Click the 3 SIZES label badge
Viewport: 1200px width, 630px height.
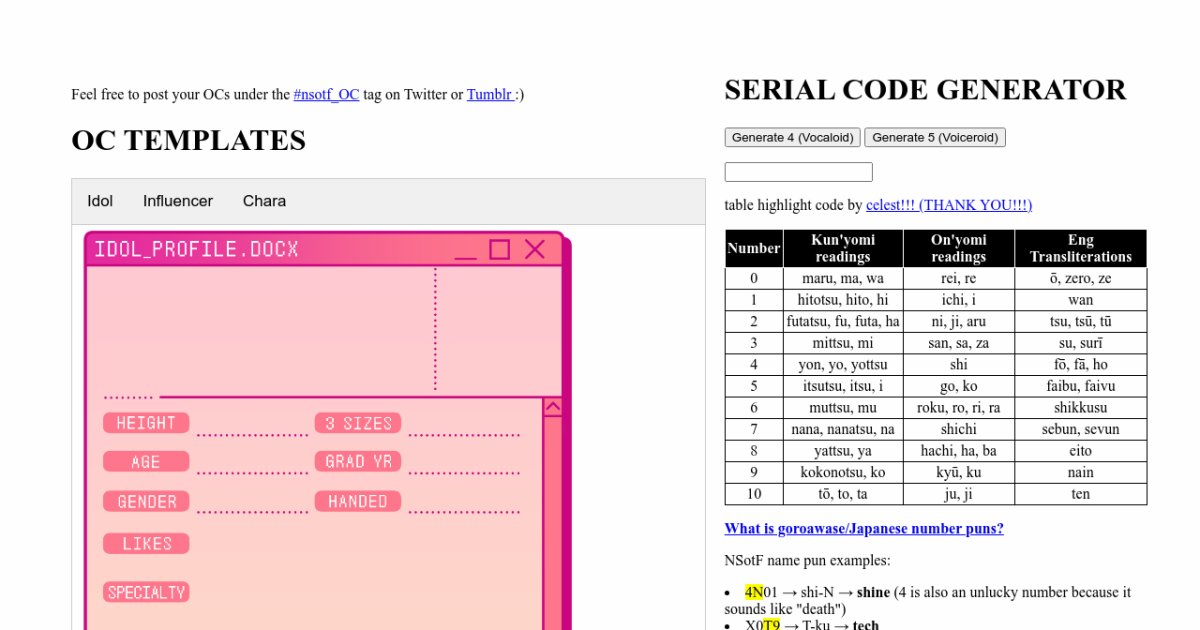tap(358, 423)
